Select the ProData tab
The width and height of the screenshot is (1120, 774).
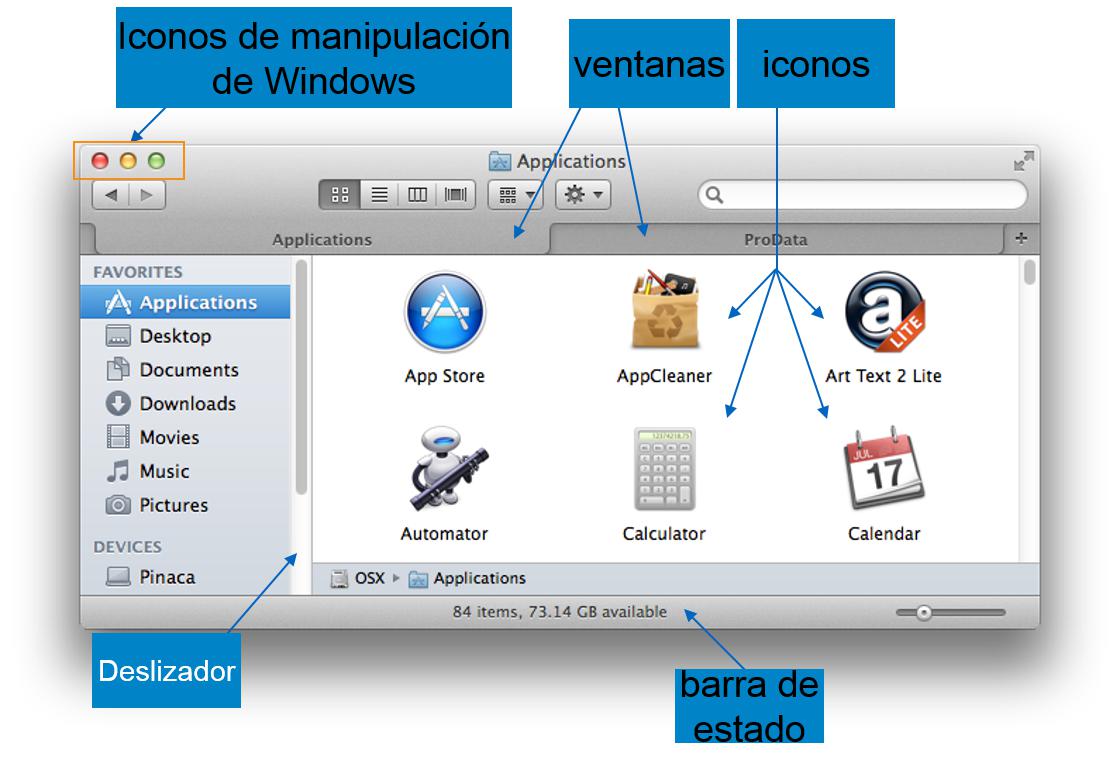point(776,239)
